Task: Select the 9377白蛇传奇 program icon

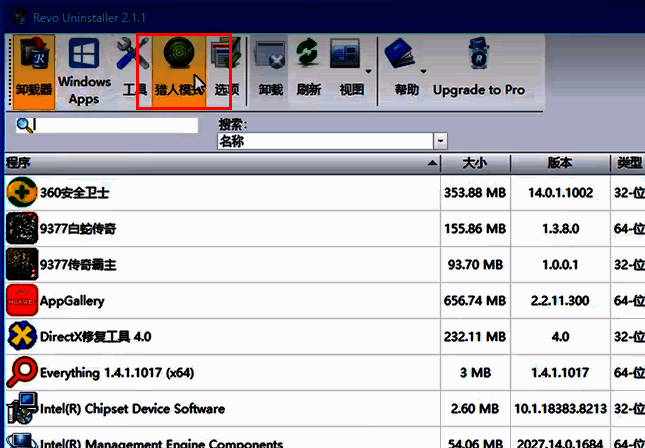Action: [22, 228]
